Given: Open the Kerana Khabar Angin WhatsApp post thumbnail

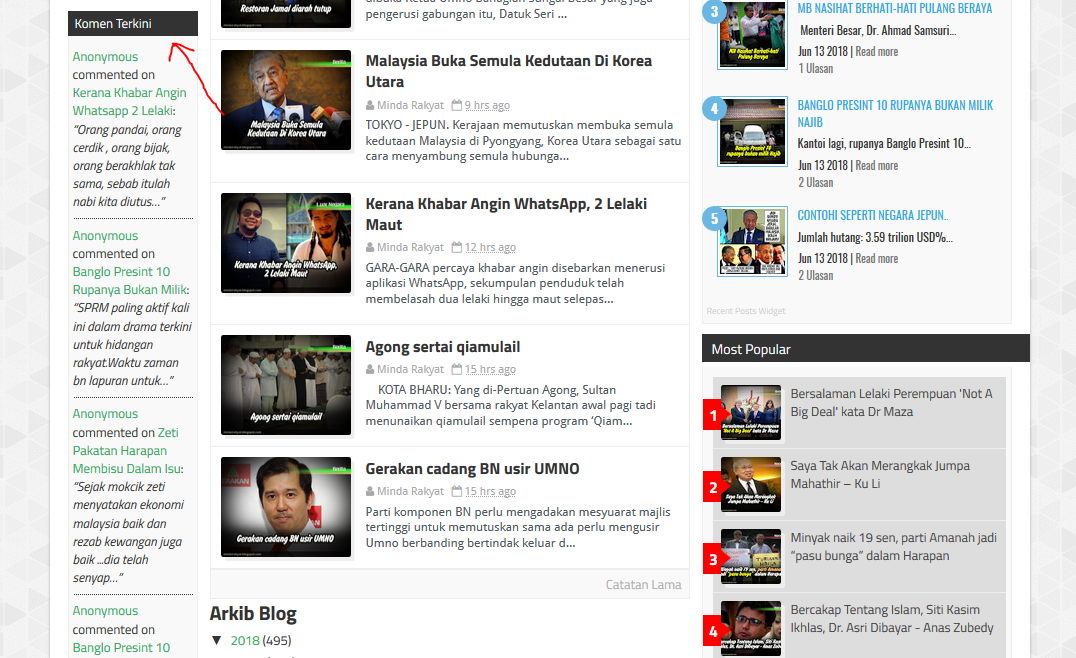Looking at the screenshot, I should click(x=286, y=243).
